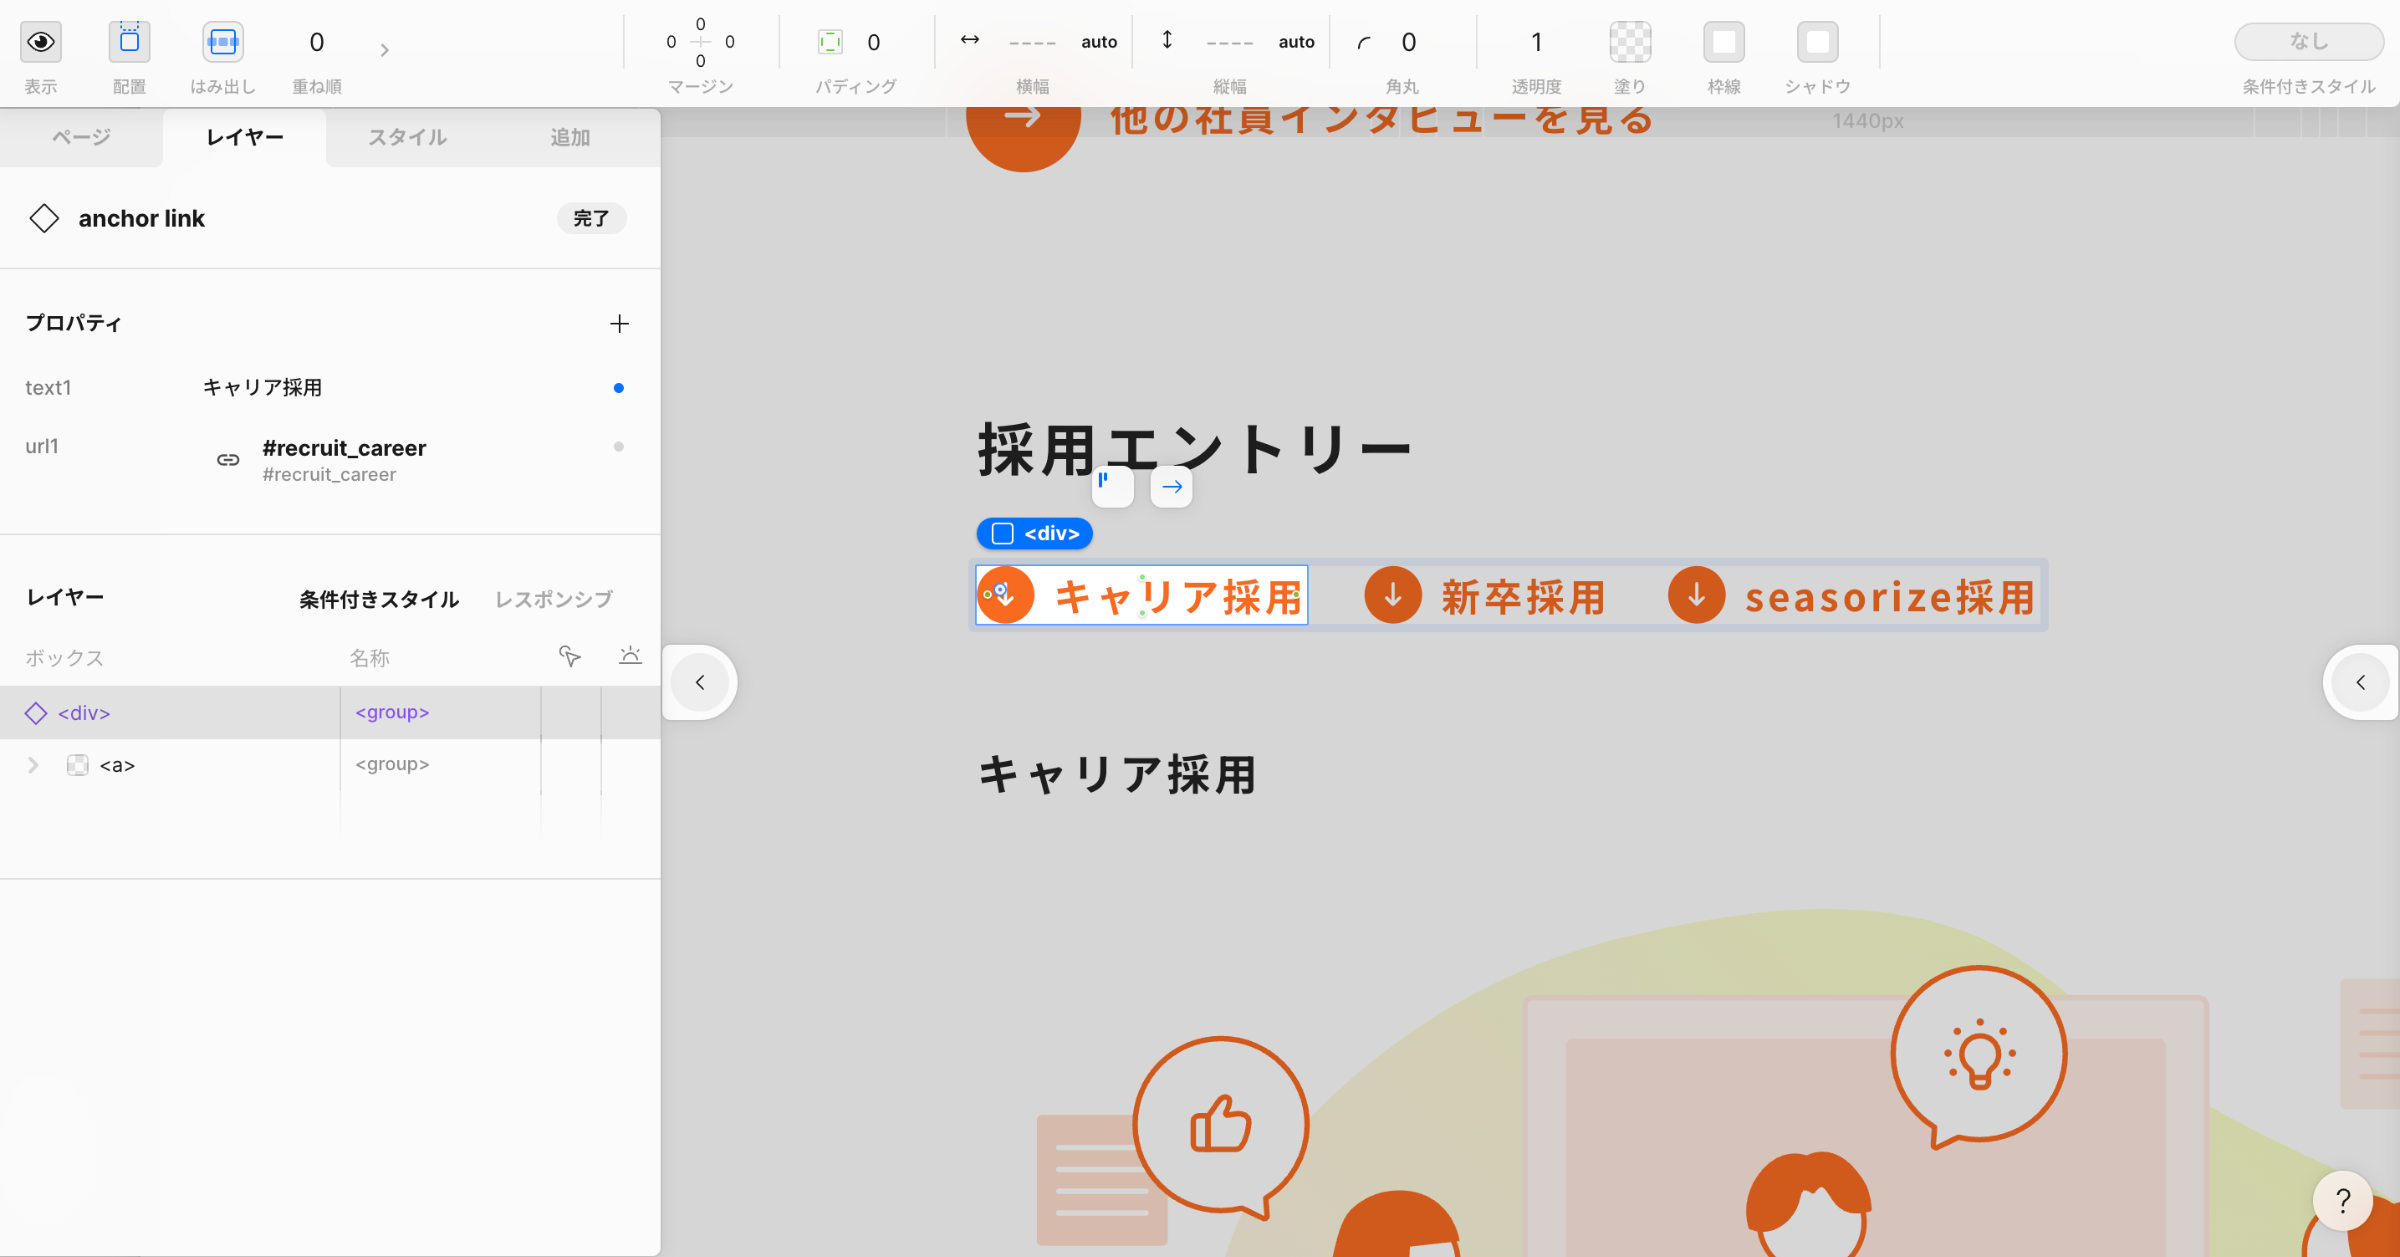The width and height of the screenshot is (2400, 1257).
Task: Add a property with the plus button
Action: [619, 323]
